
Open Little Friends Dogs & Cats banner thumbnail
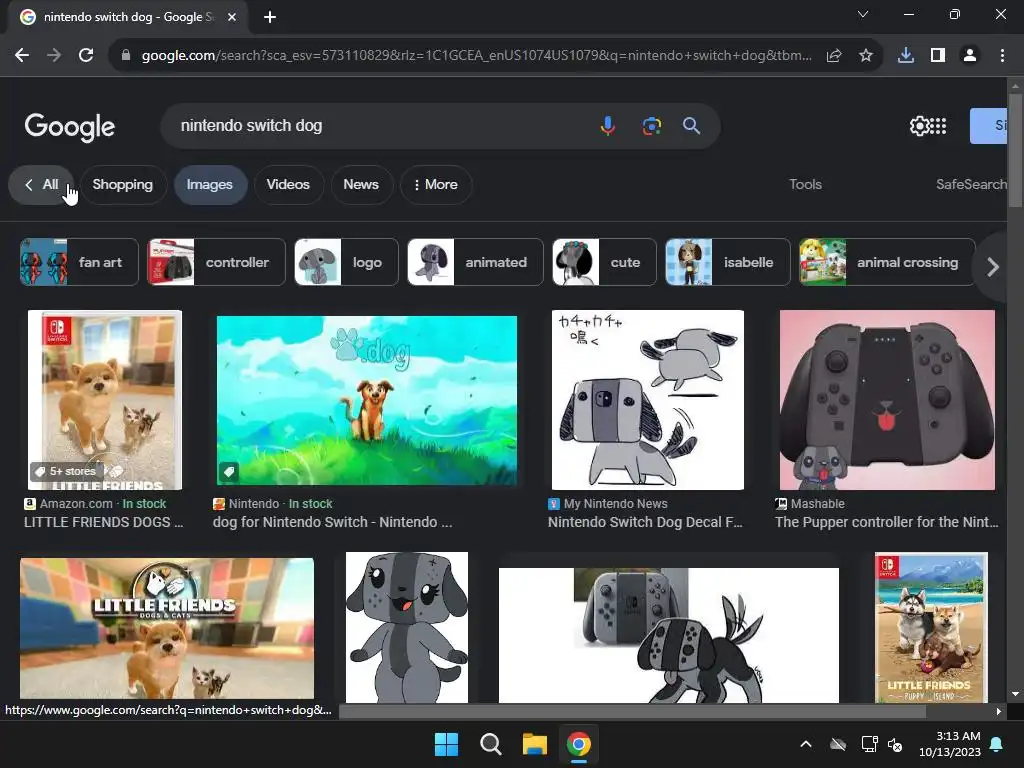pos(167,628)
